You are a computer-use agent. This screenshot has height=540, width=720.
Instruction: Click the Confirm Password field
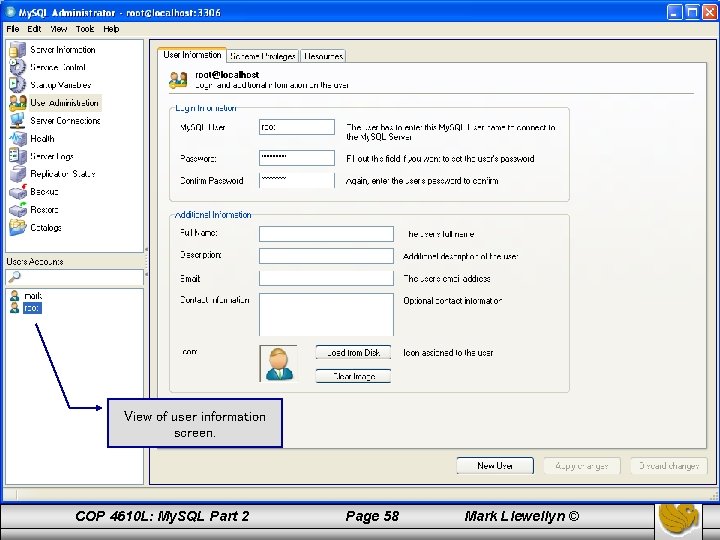coord(297,180)
